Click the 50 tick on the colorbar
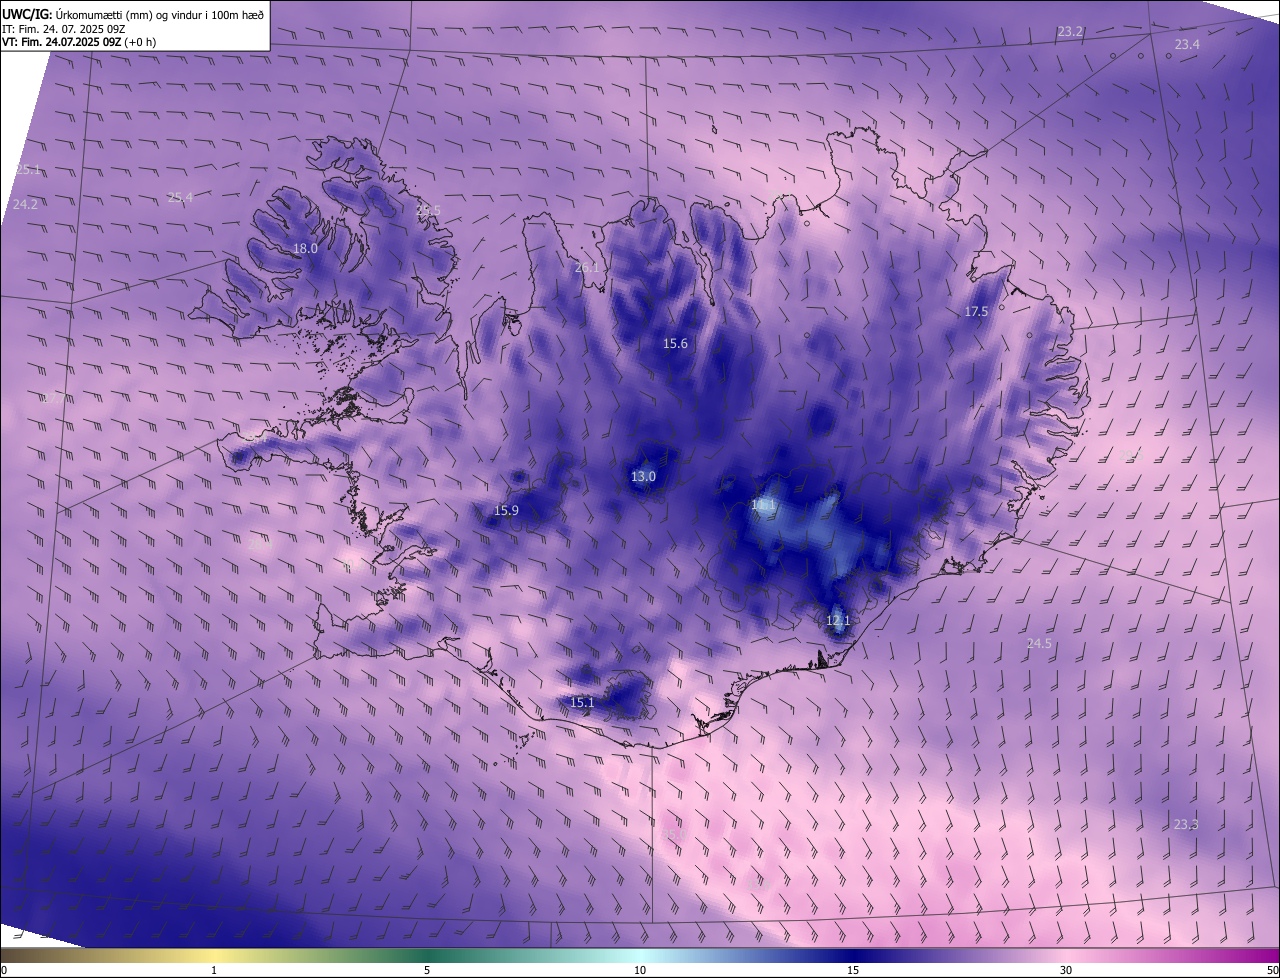This screenshot has width=1280, height=978. 1272,970
